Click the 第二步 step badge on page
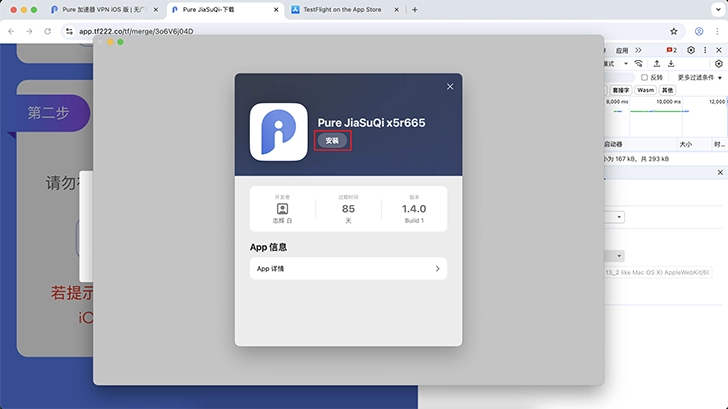728x409 pixels. [x=48, y=113]
